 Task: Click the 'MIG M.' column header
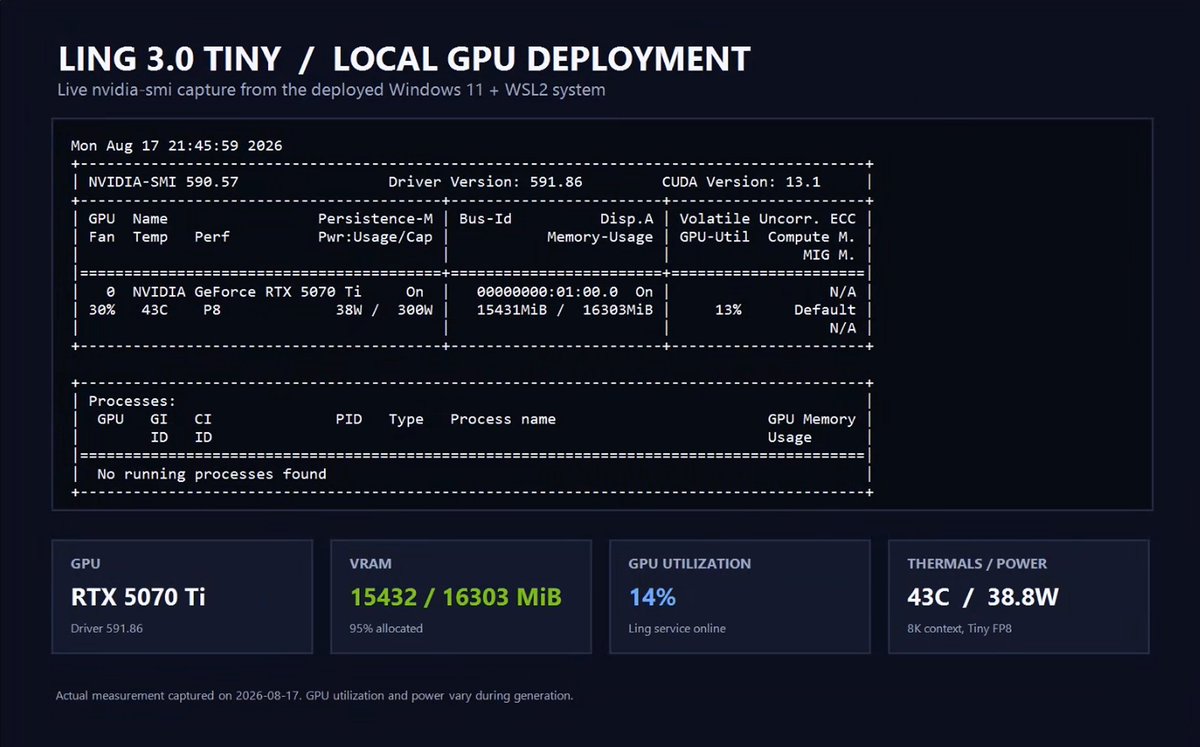pyautogui.click(x=830, y=255)
